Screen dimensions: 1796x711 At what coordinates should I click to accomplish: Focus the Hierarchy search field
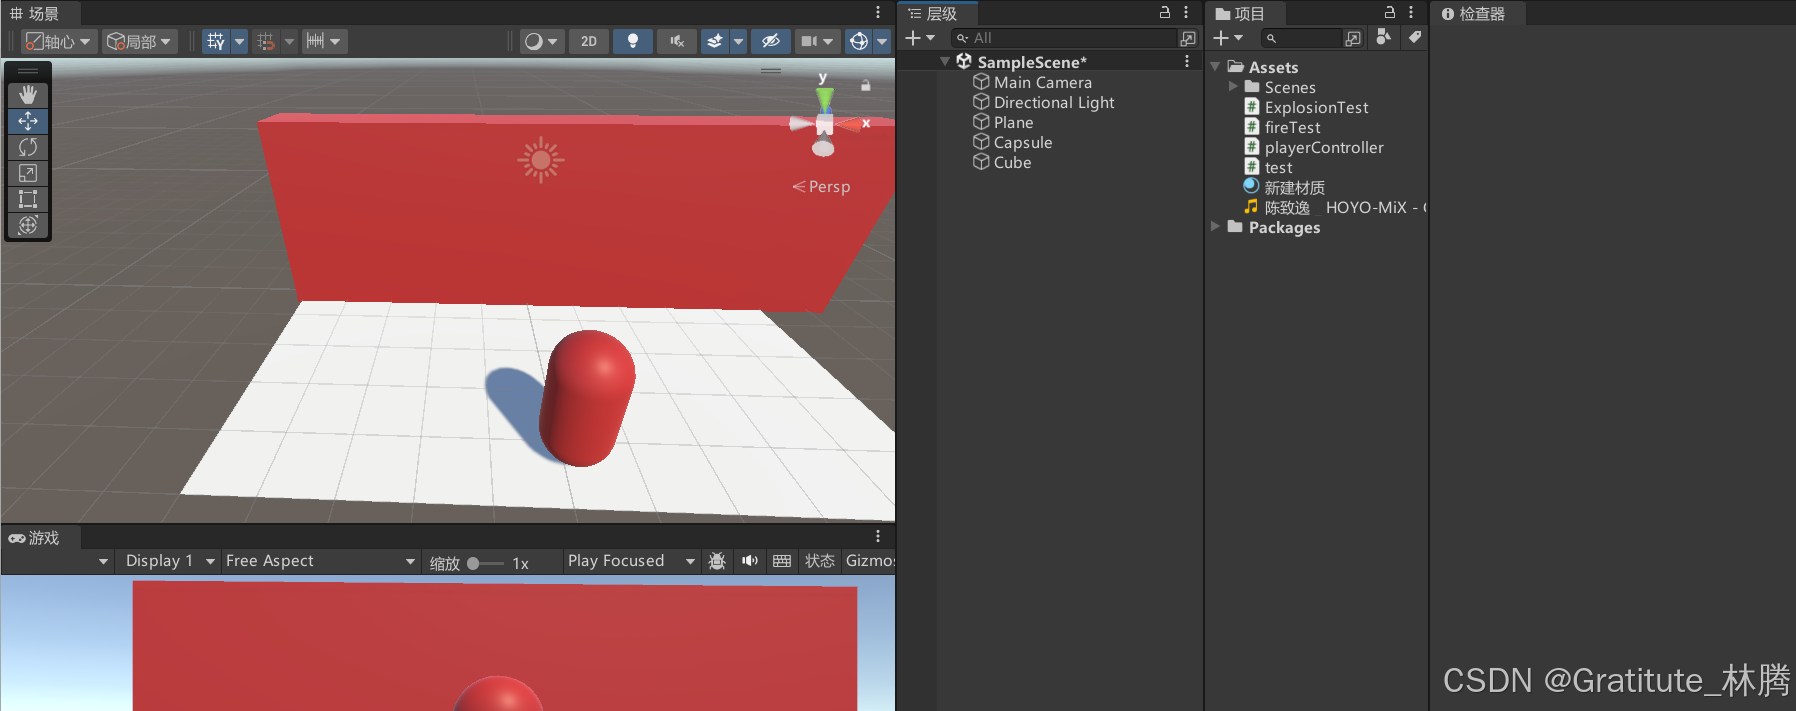pos(1064,38)
